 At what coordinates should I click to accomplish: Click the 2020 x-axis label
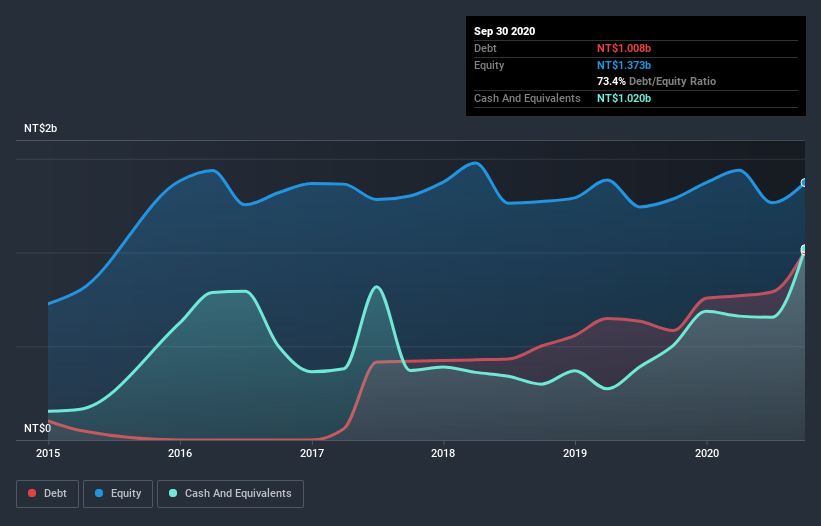pos(707,453)
